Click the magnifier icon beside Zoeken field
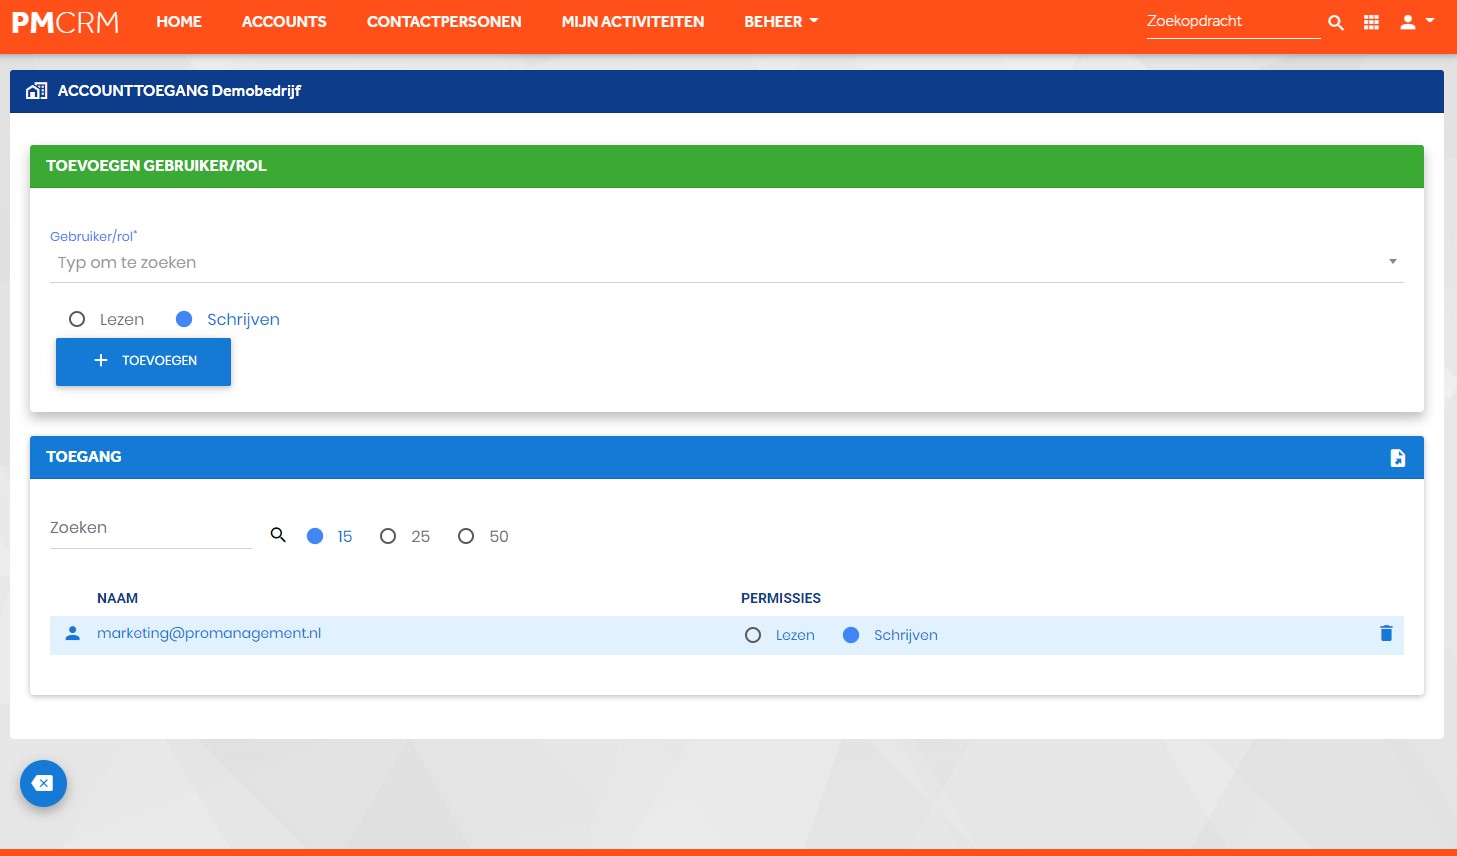Viewport: 1457px width, 856px height. point(278,535)
